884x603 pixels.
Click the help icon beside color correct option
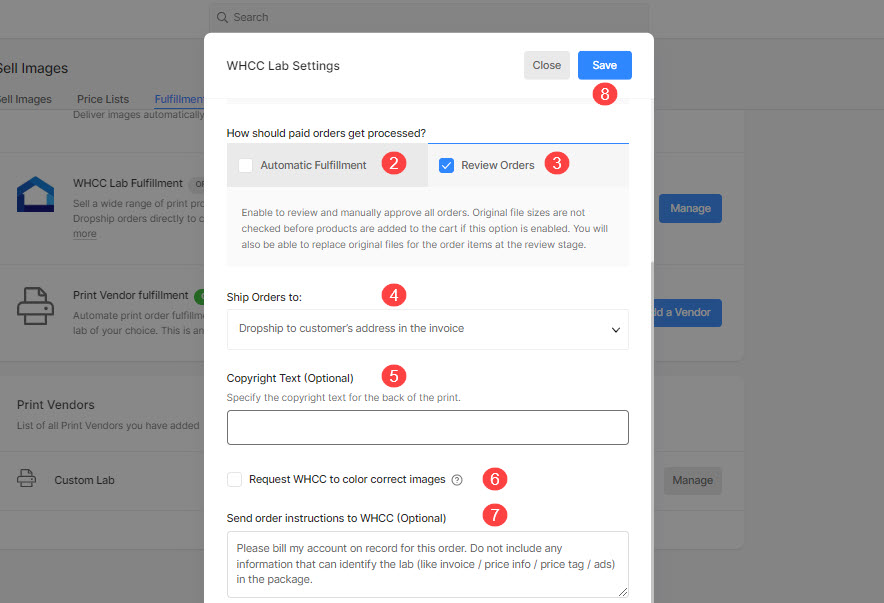coord(457,480)
